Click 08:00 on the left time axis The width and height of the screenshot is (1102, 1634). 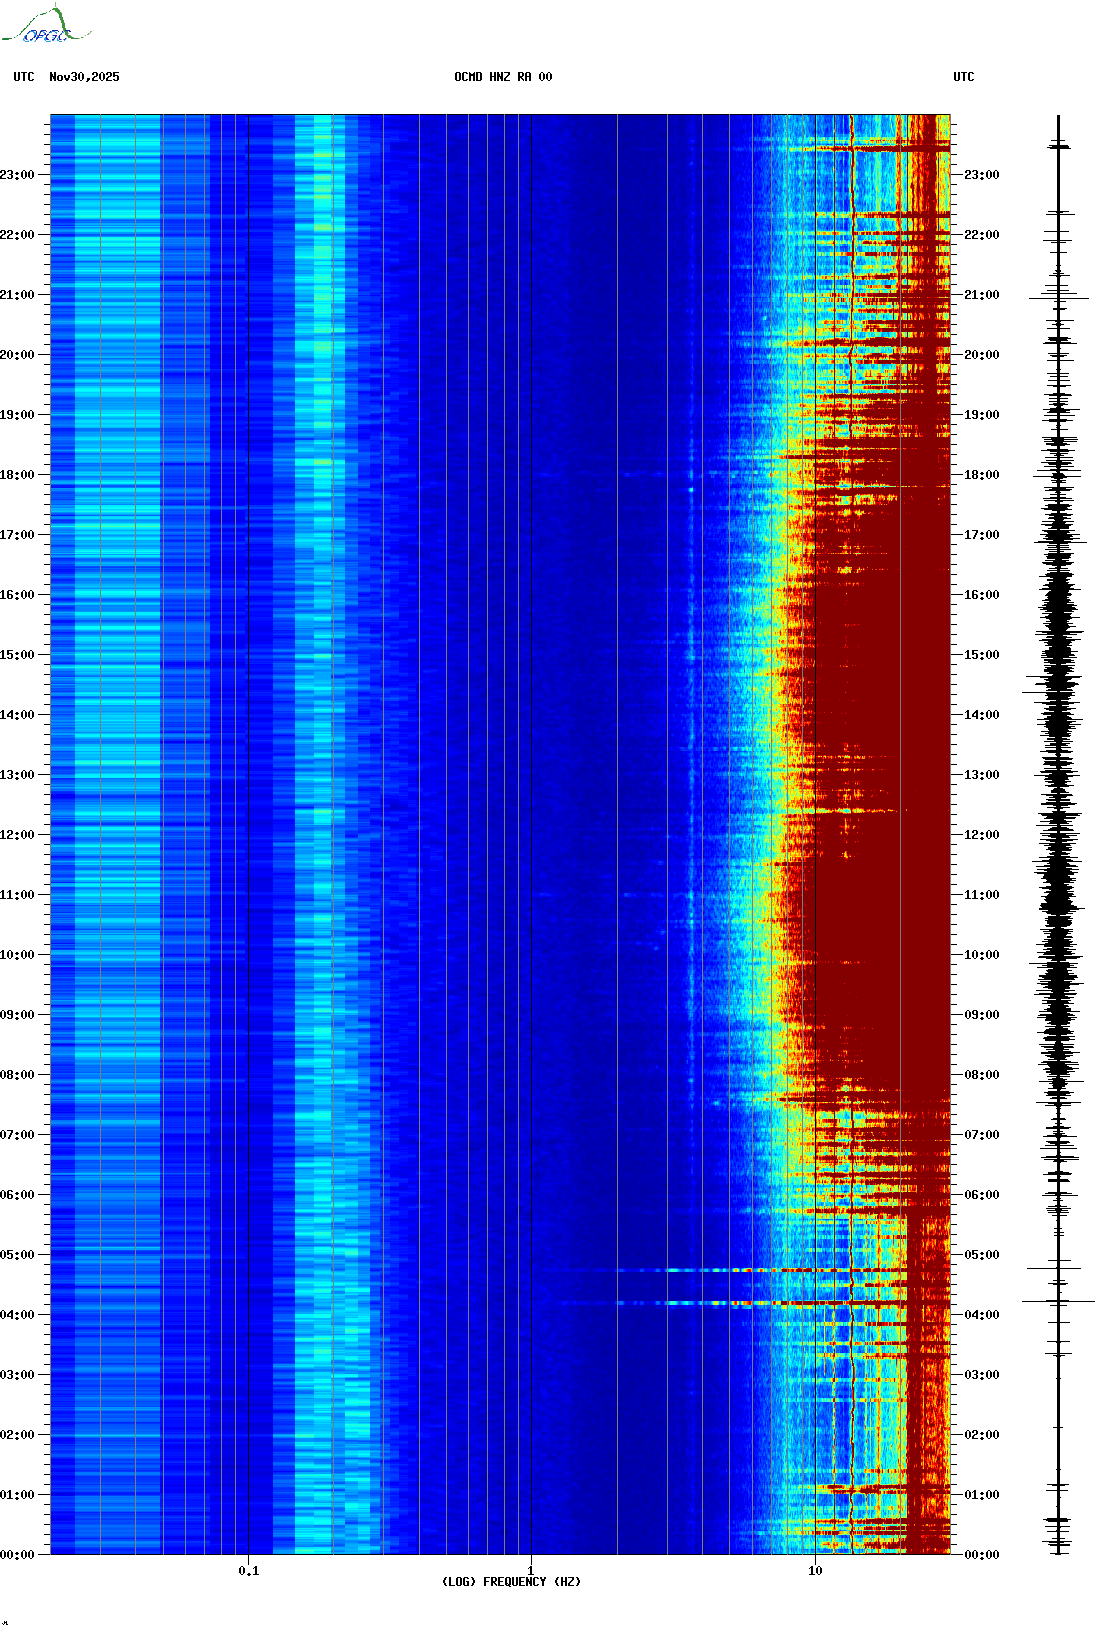[x=17, y=1075]
